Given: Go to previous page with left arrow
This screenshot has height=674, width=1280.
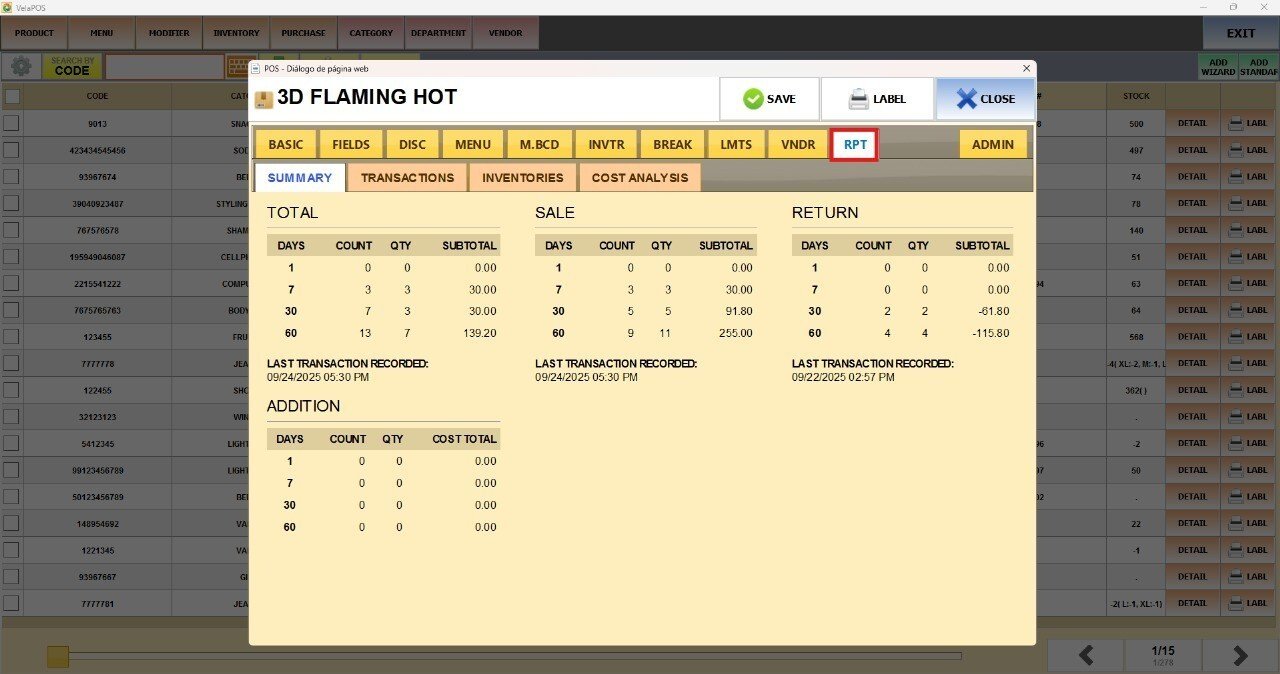Looking at the screenshot, I should [1085, 655].
